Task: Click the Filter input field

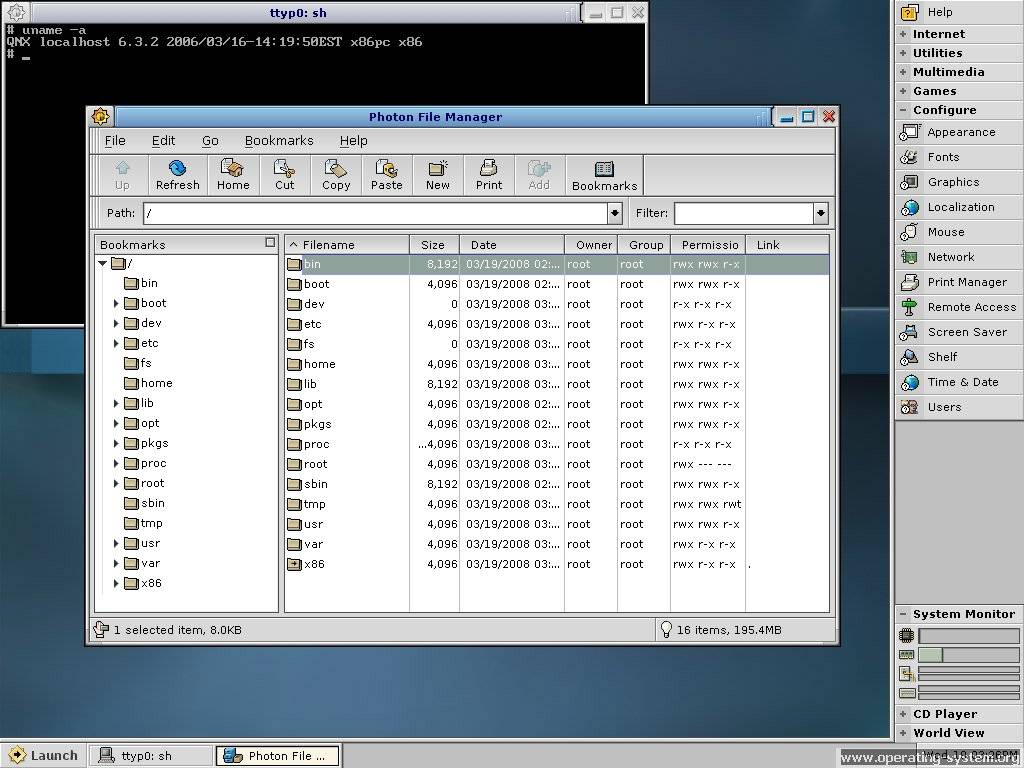Action: tap(744, 213)
